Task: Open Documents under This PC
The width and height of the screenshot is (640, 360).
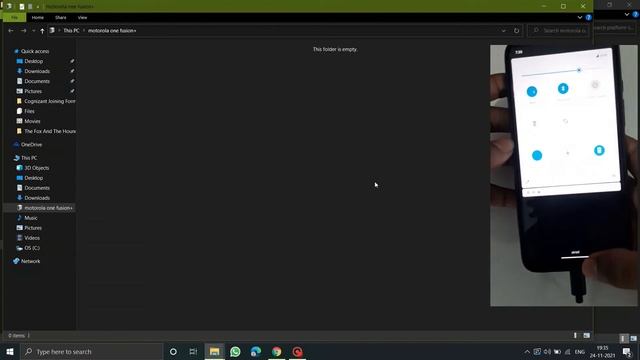Action: click(x=37, y=188)
